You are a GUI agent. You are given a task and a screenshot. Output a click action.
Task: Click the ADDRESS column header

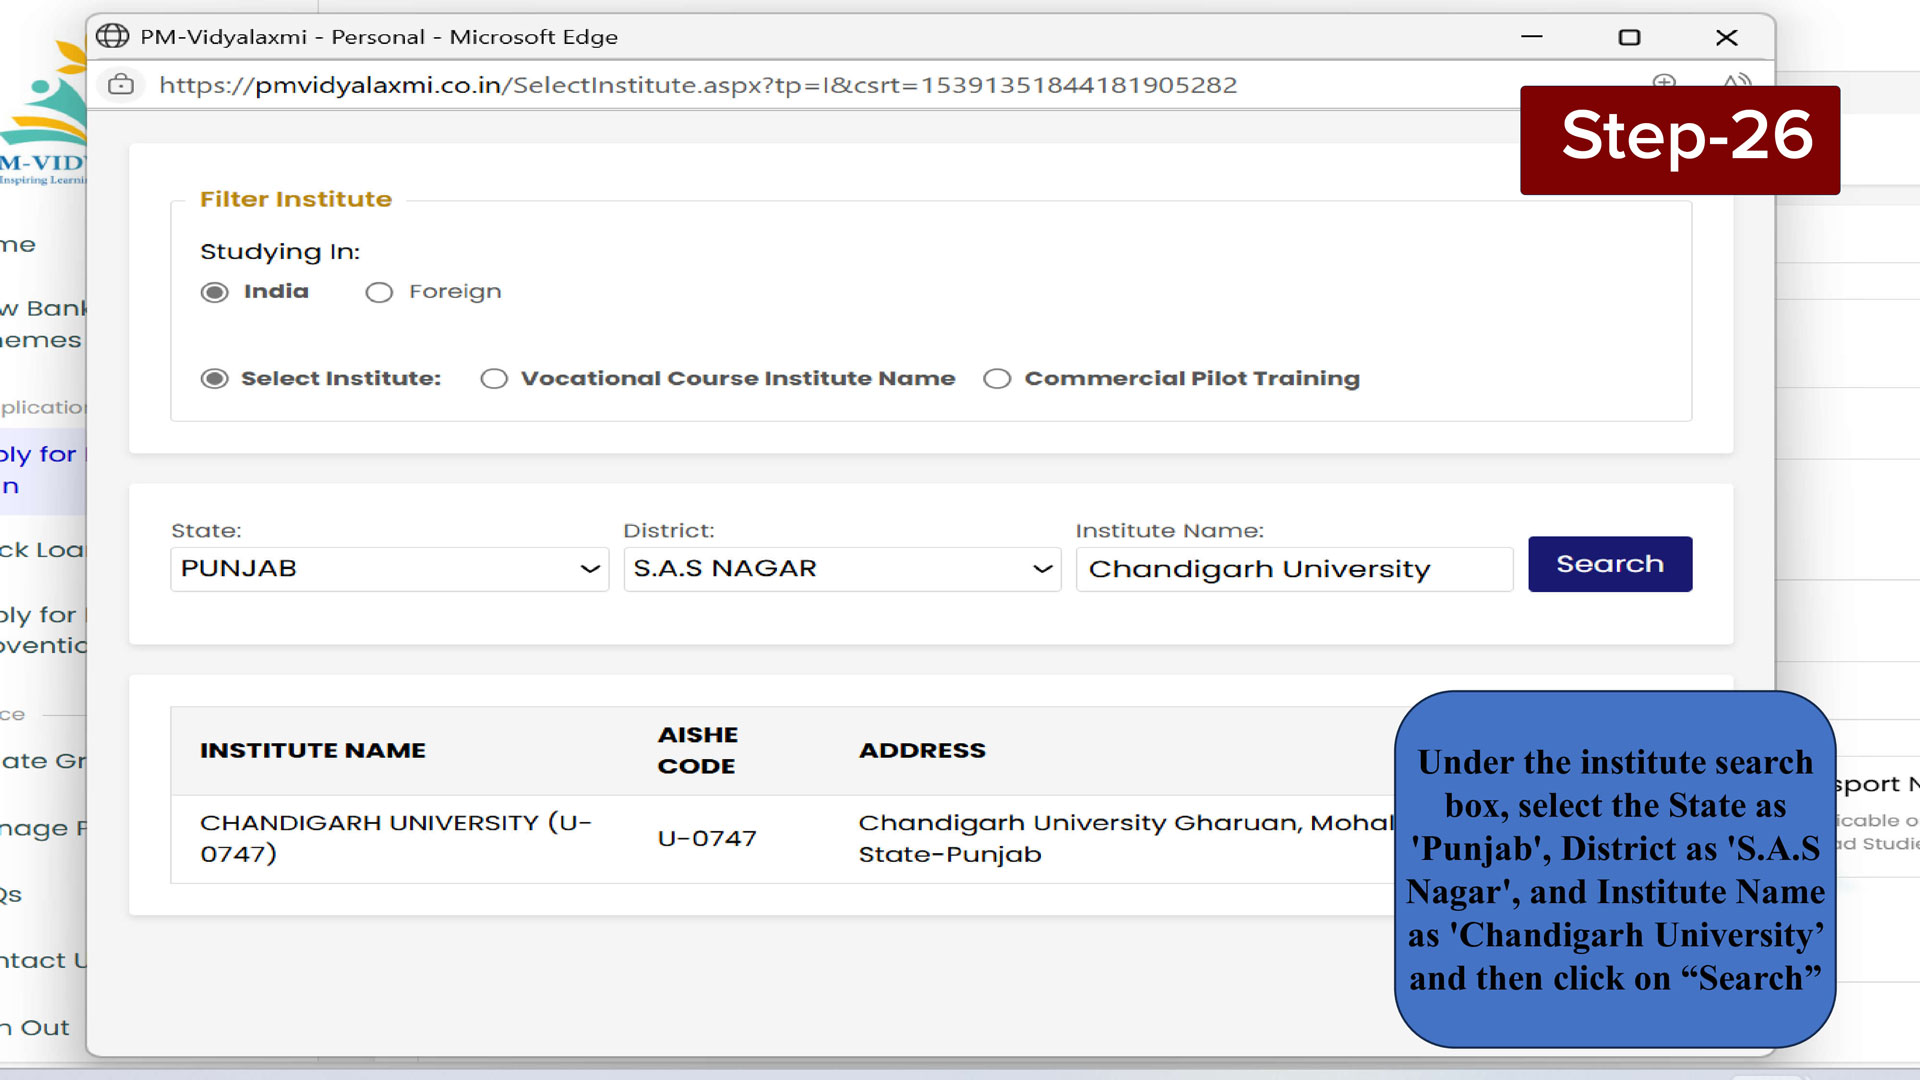point(922,750)
